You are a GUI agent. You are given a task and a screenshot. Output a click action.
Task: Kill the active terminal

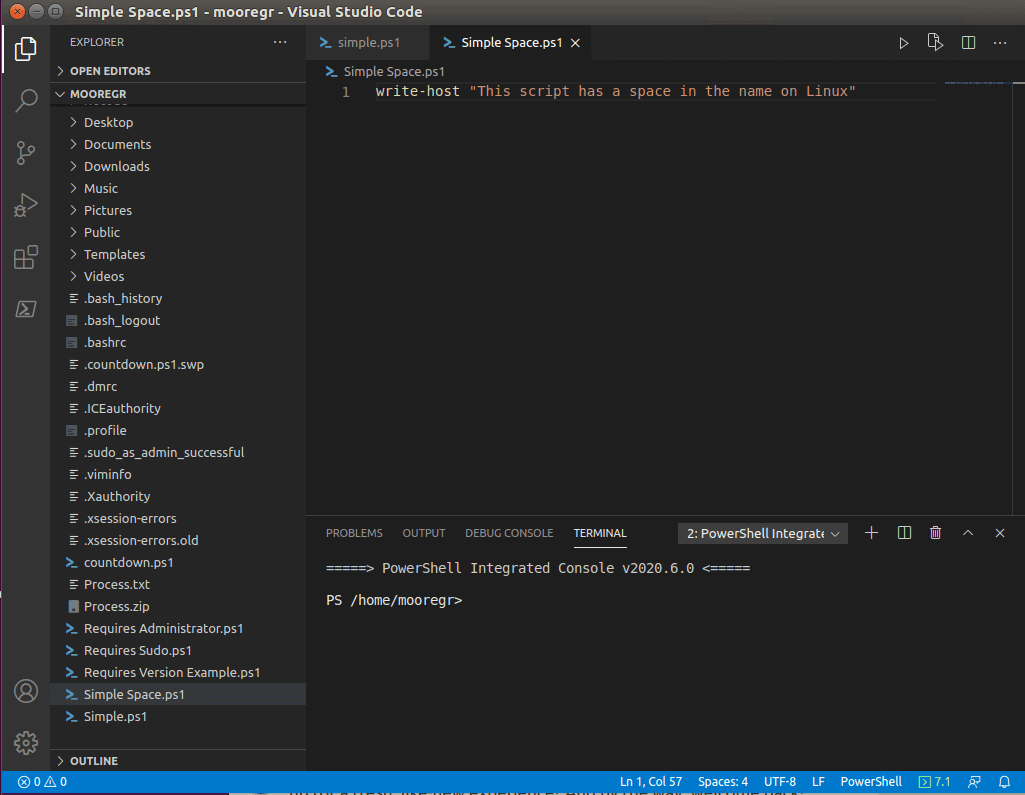935,533
